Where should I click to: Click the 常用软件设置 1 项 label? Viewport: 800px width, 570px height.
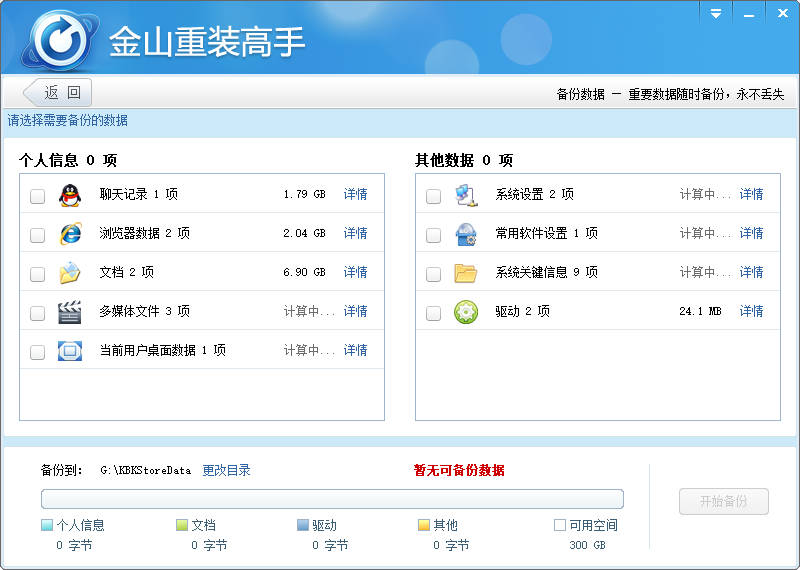click(546, 233)
